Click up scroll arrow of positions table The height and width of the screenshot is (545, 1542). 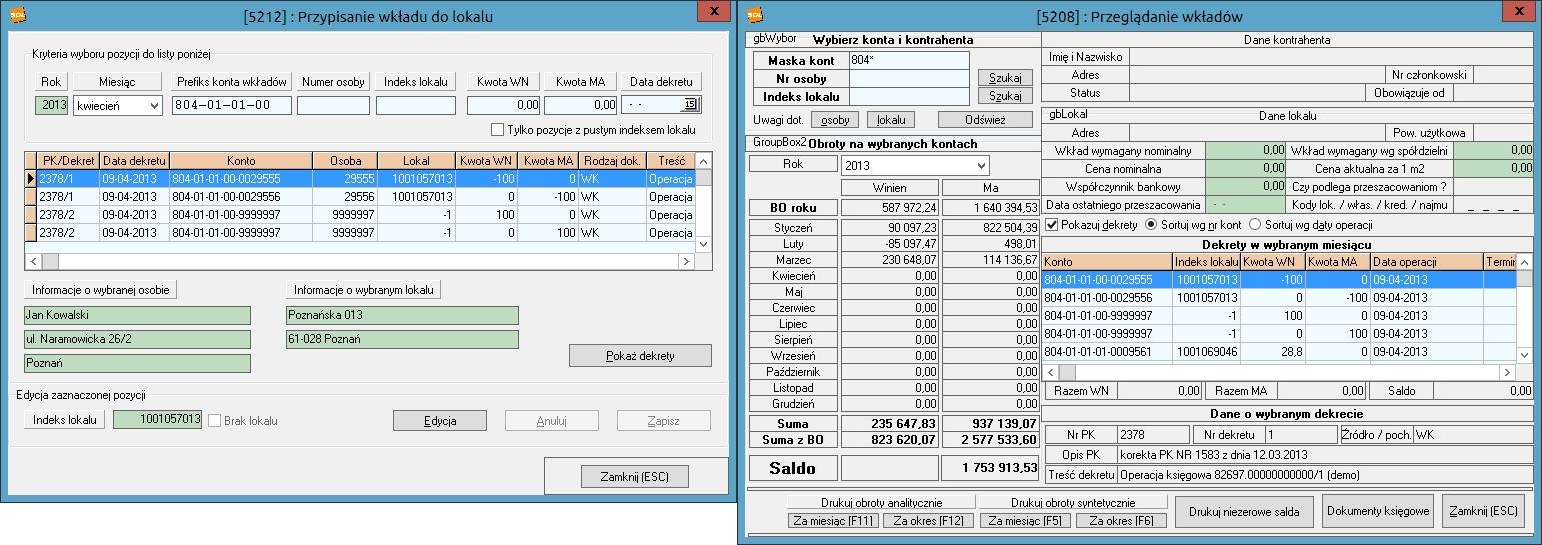(703, 161)
